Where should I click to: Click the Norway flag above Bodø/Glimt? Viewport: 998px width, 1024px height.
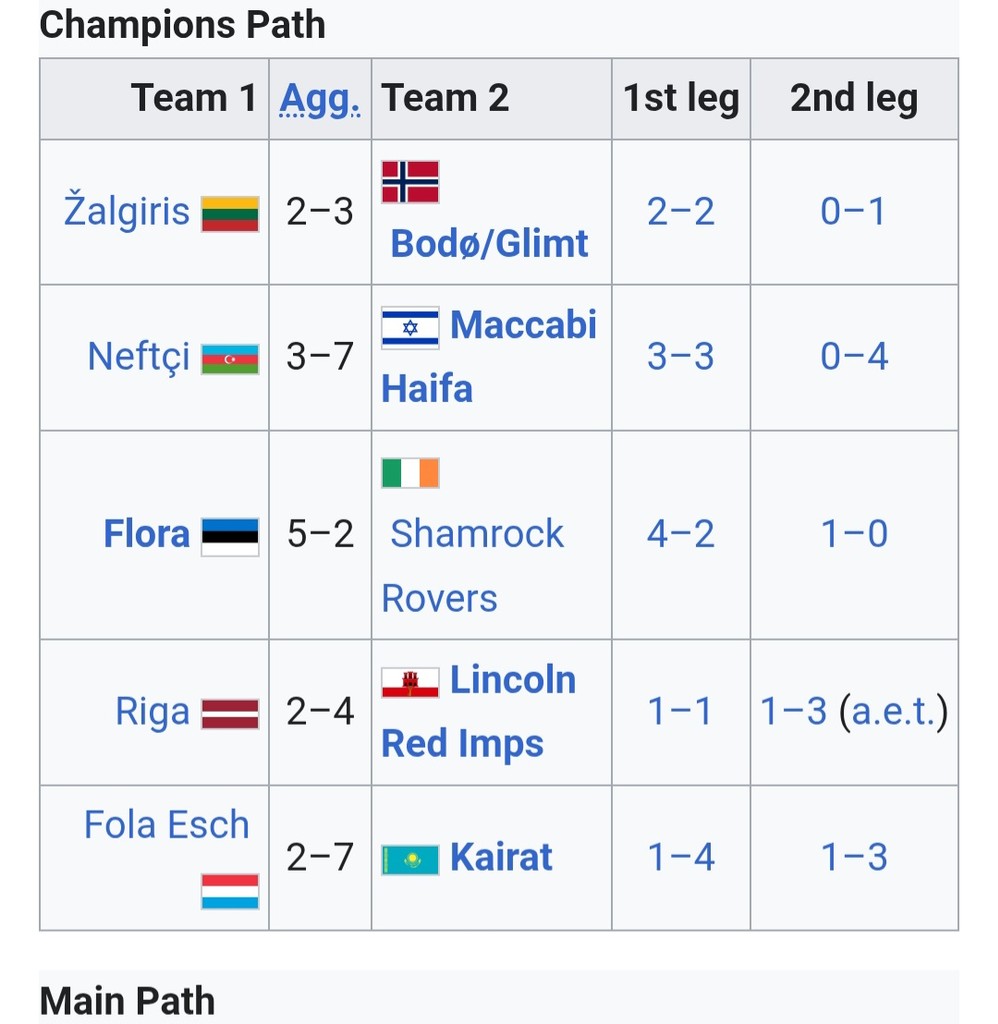tap(410, 182)
